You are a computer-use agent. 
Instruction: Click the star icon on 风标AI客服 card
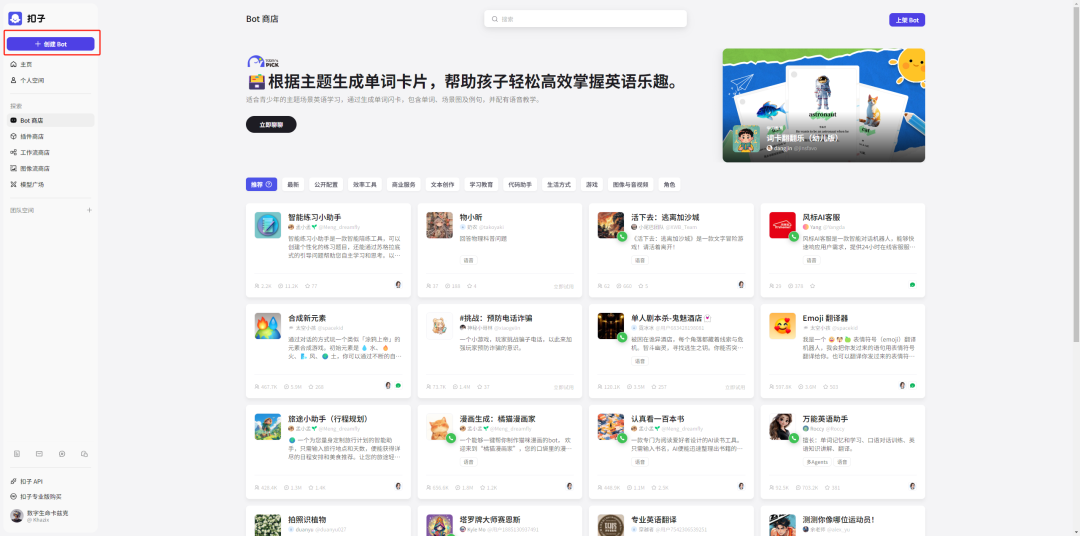(812, 285)
